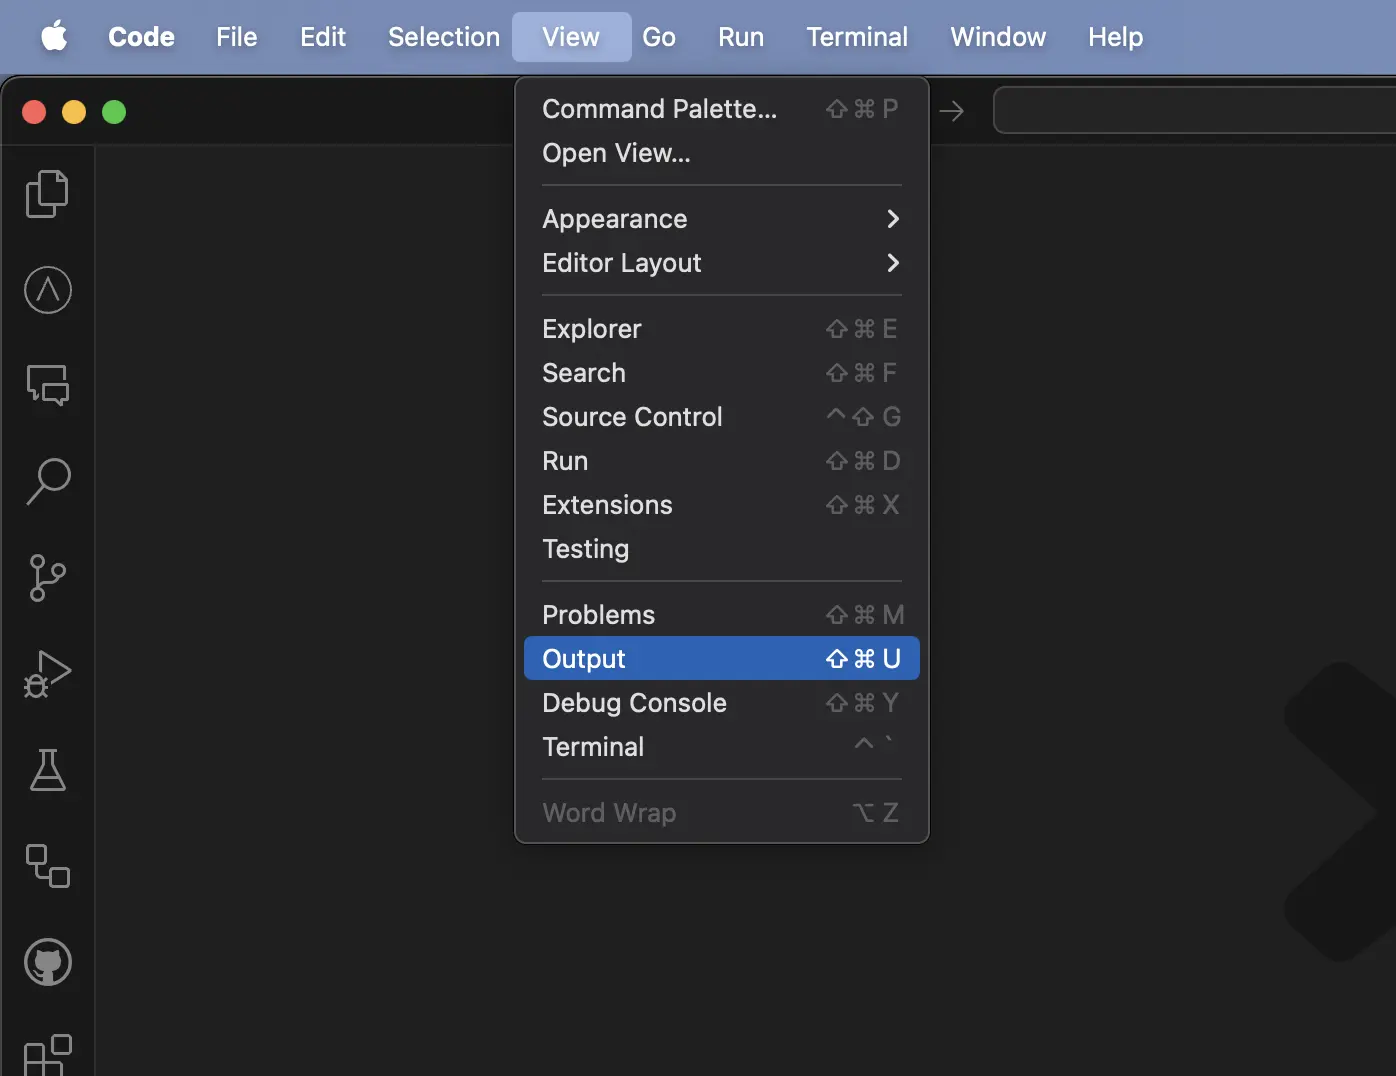1396x1076 pixels.
Task: Open the Code app menu
Action: click(141, 37)
